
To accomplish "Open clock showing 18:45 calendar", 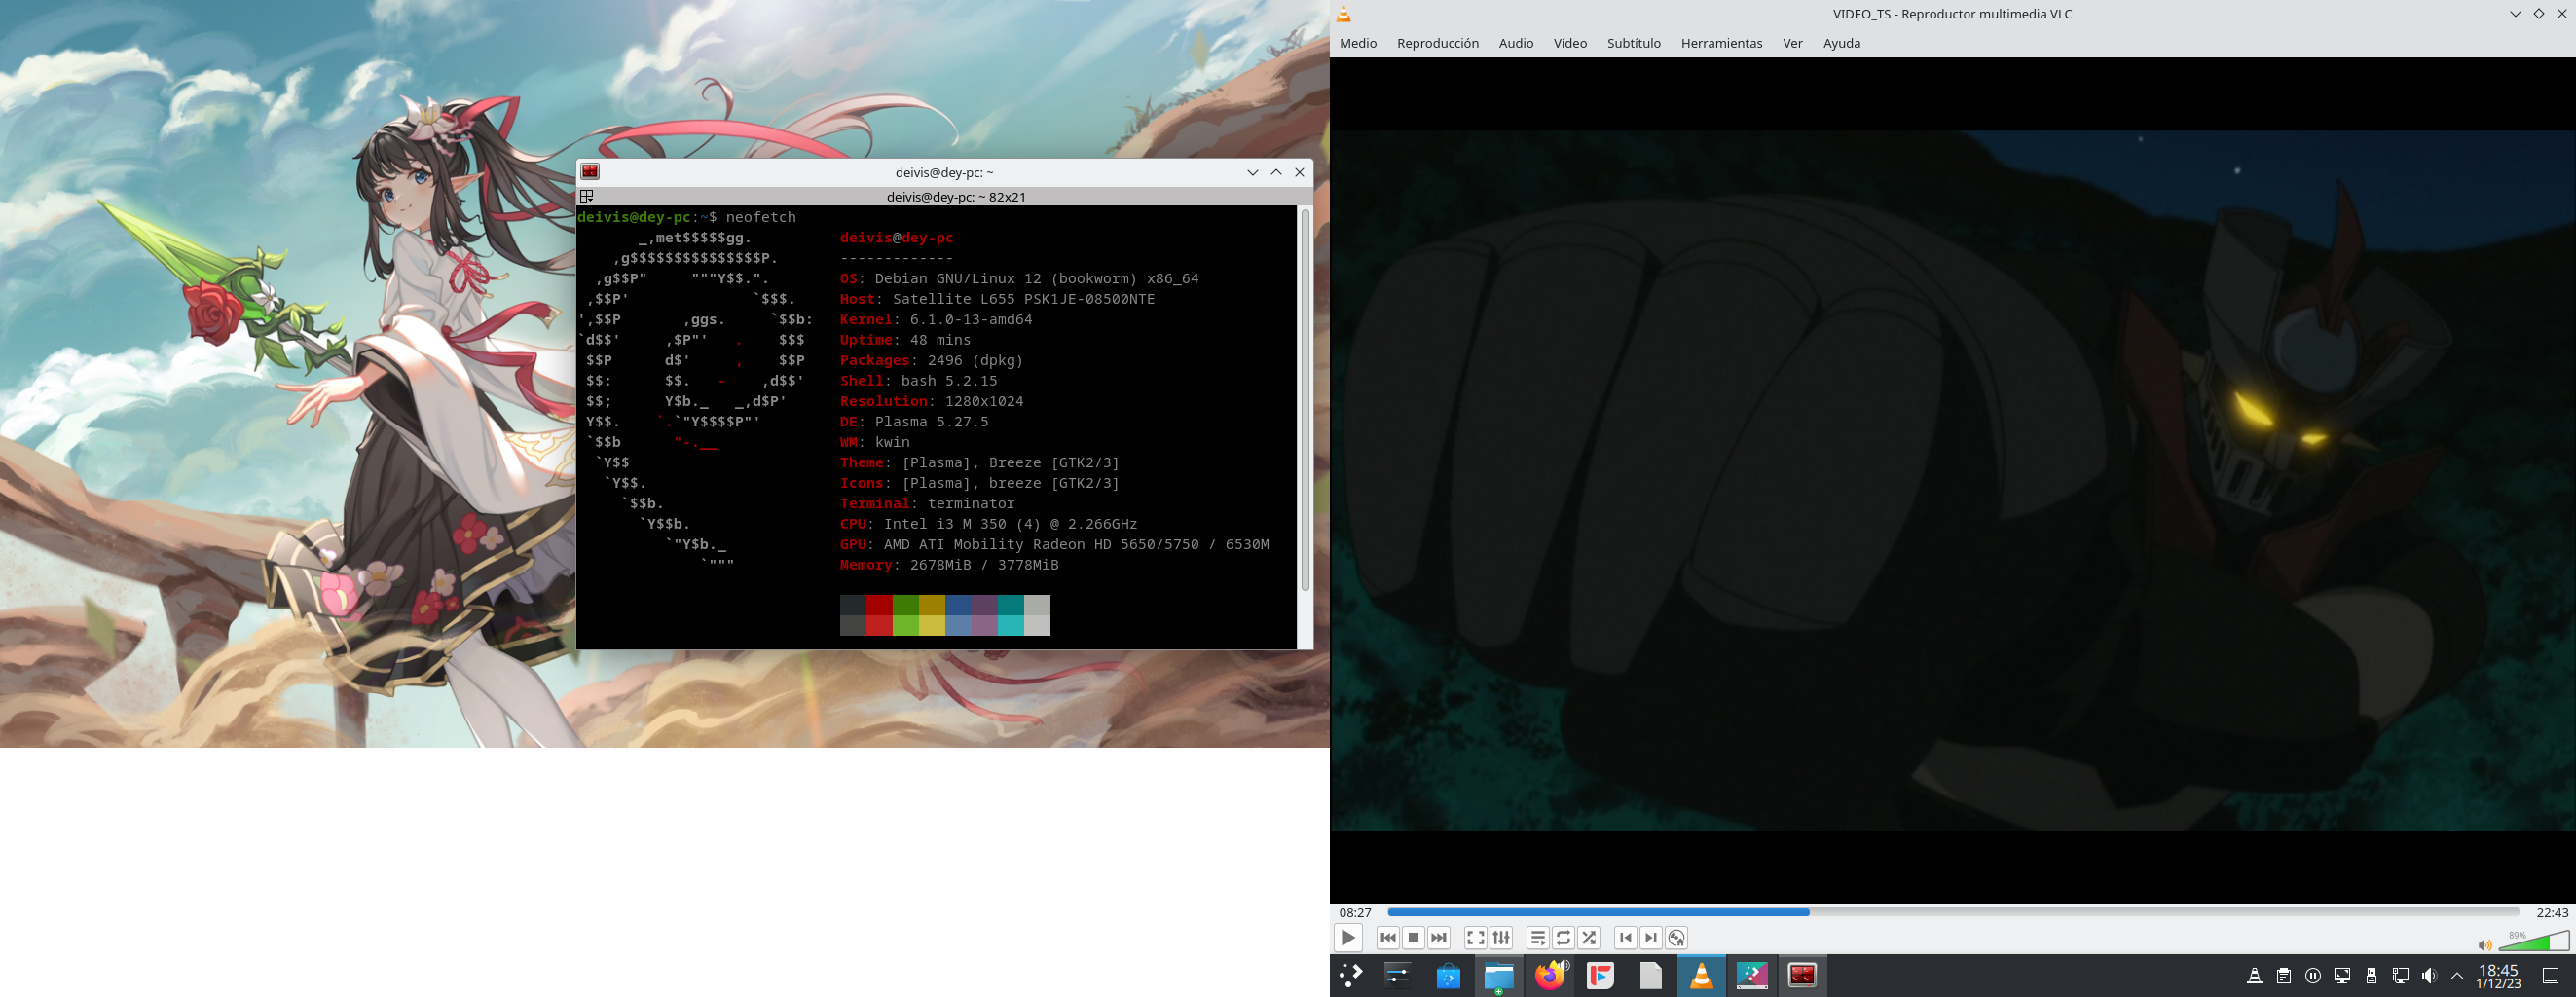I will (x=2498, y=976).
